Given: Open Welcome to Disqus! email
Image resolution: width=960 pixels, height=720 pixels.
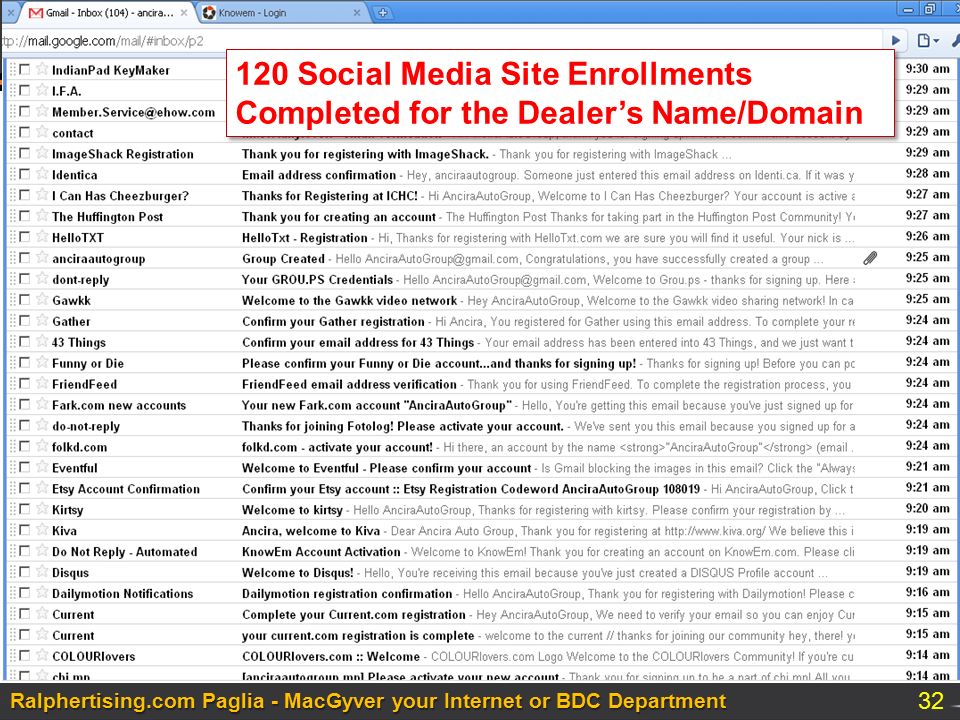Looking at the screenshot, I should 298,572.
